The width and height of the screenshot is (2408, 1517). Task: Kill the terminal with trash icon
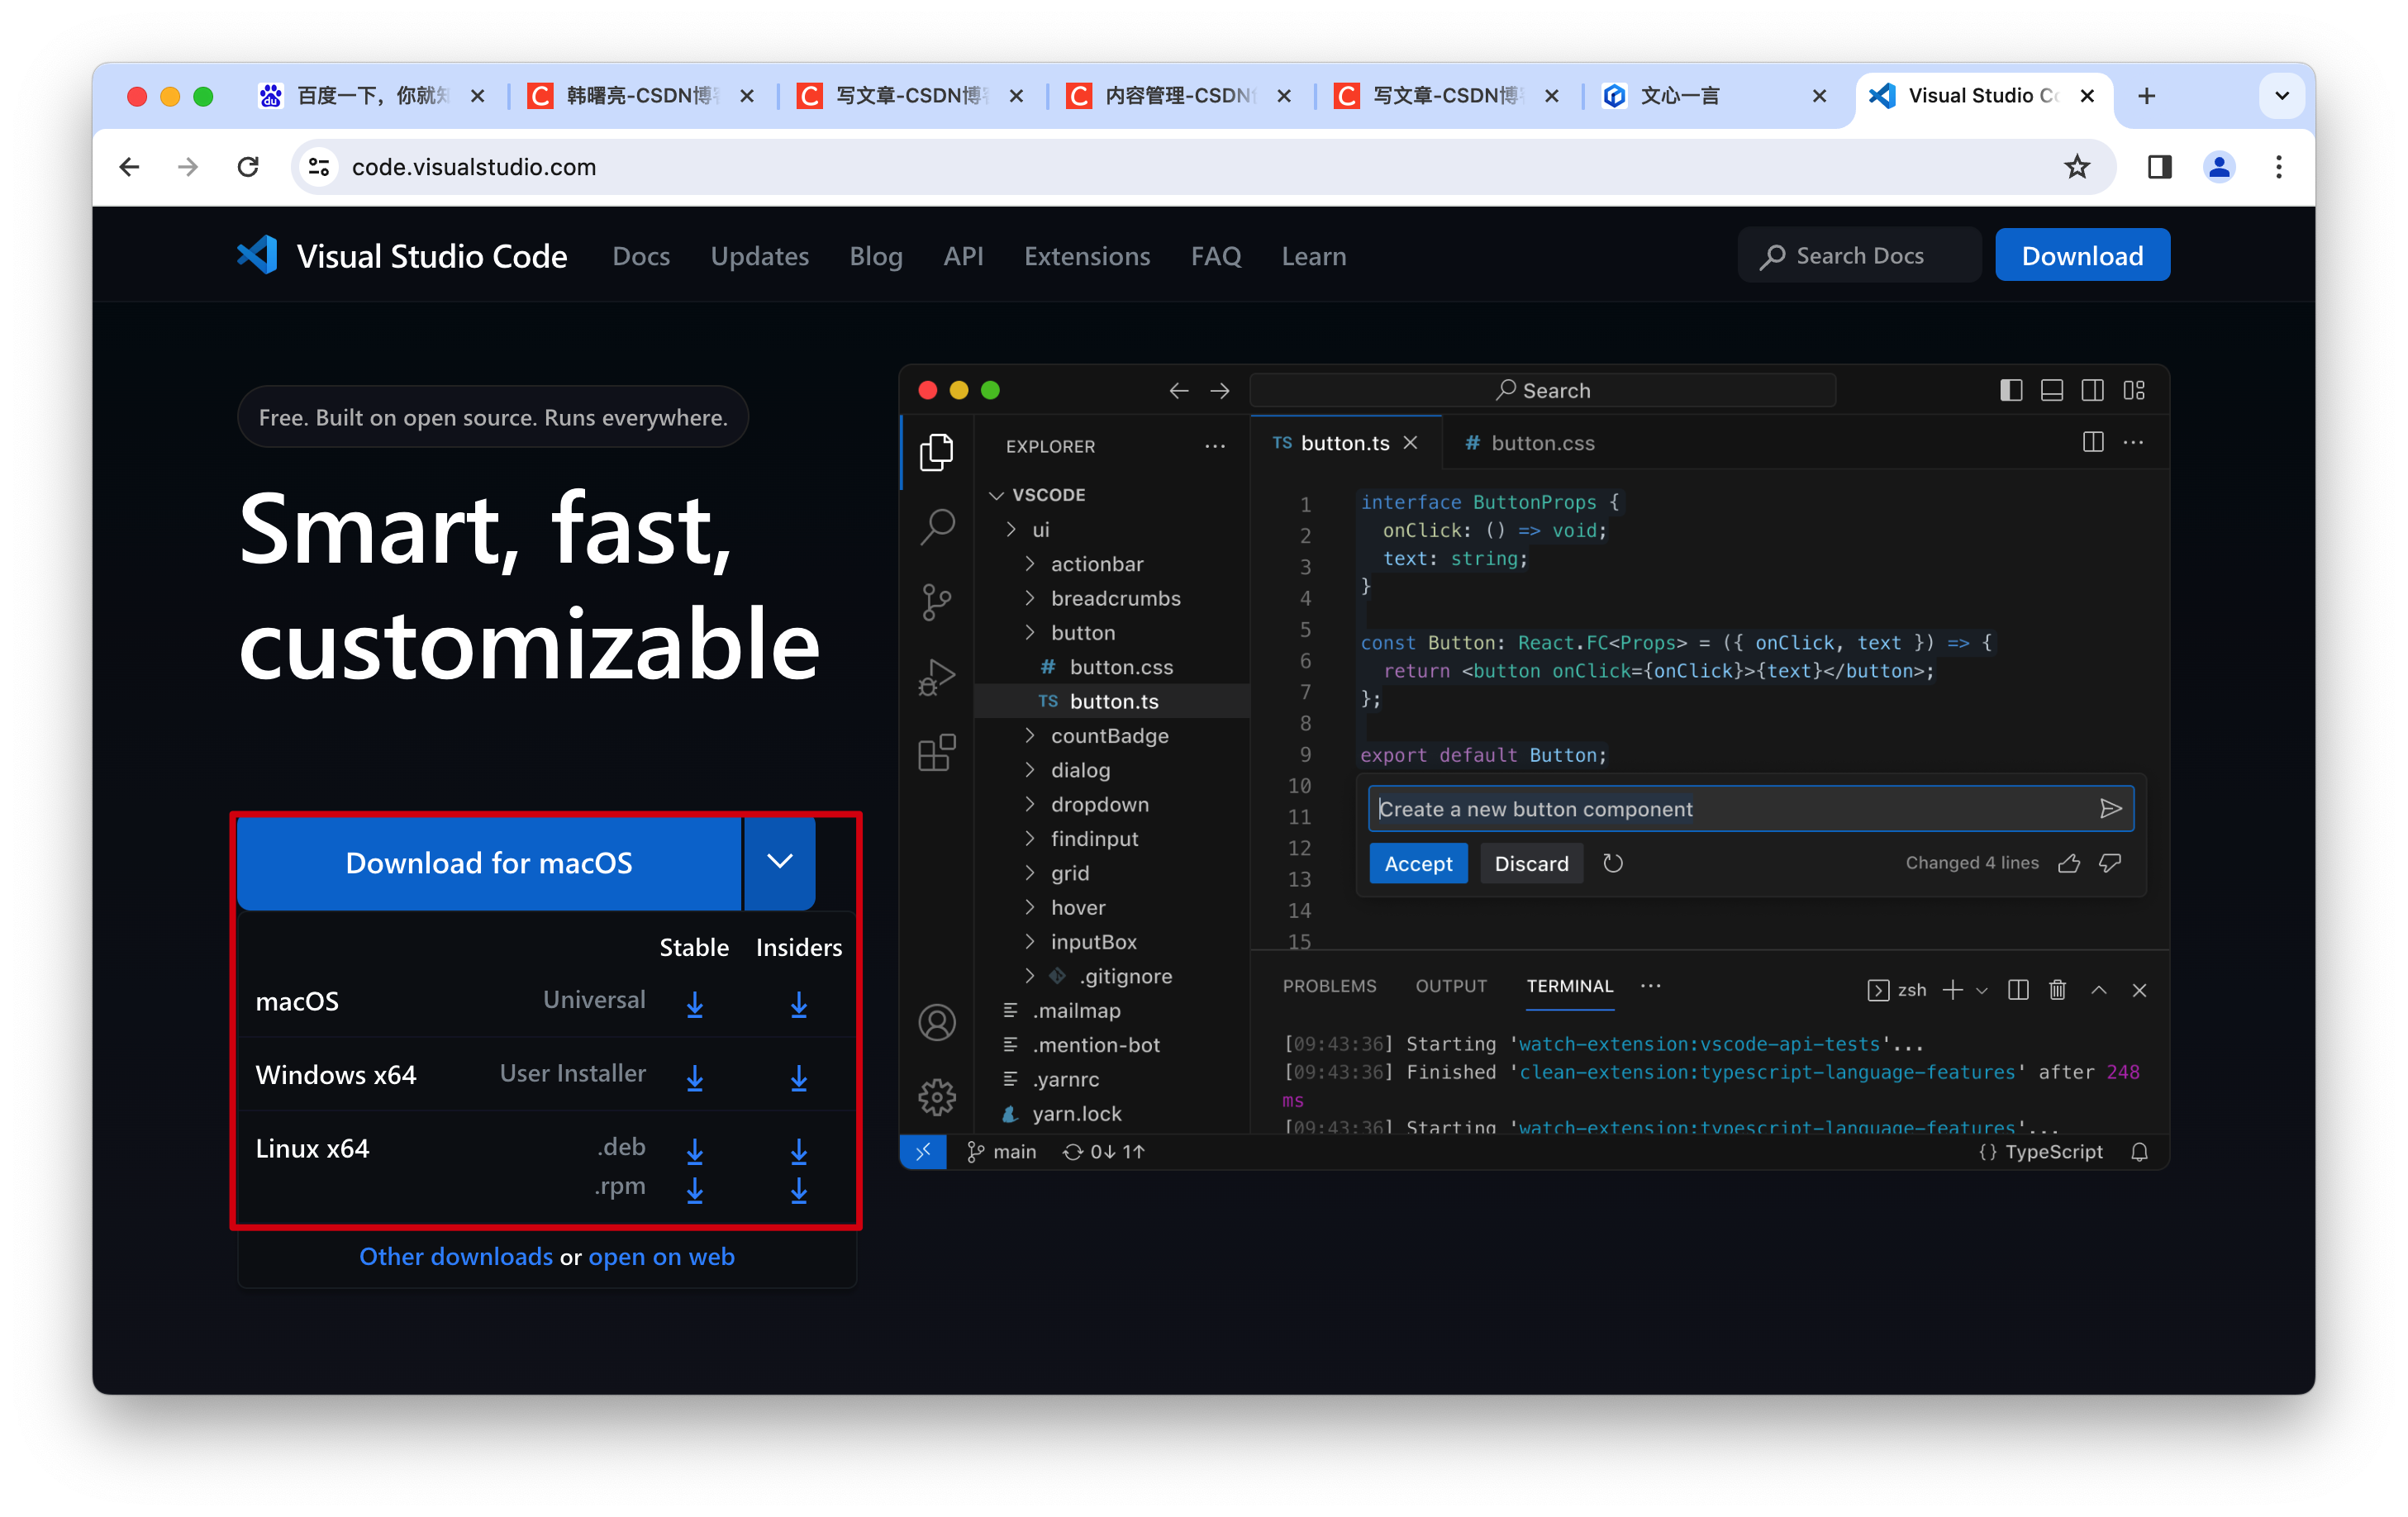point(2057,989)
